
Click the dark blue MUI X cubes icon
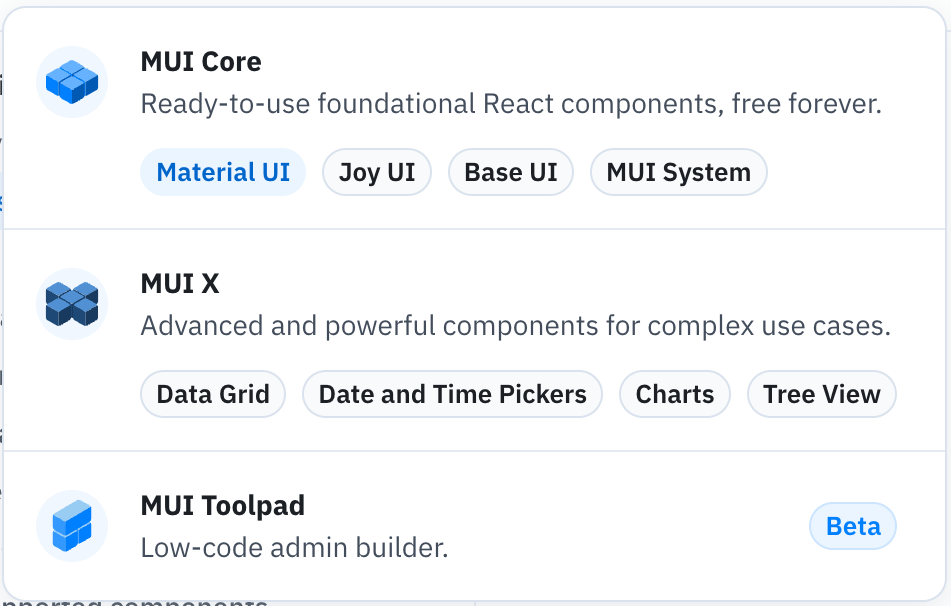(72, 304)
